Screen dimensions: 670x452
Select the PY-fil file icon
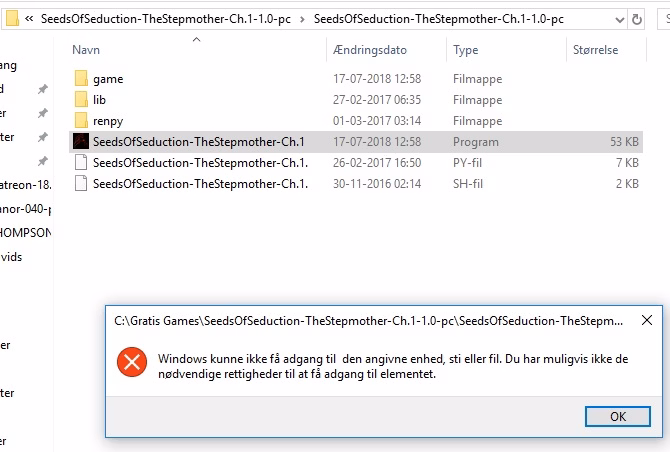coord(81,162)
